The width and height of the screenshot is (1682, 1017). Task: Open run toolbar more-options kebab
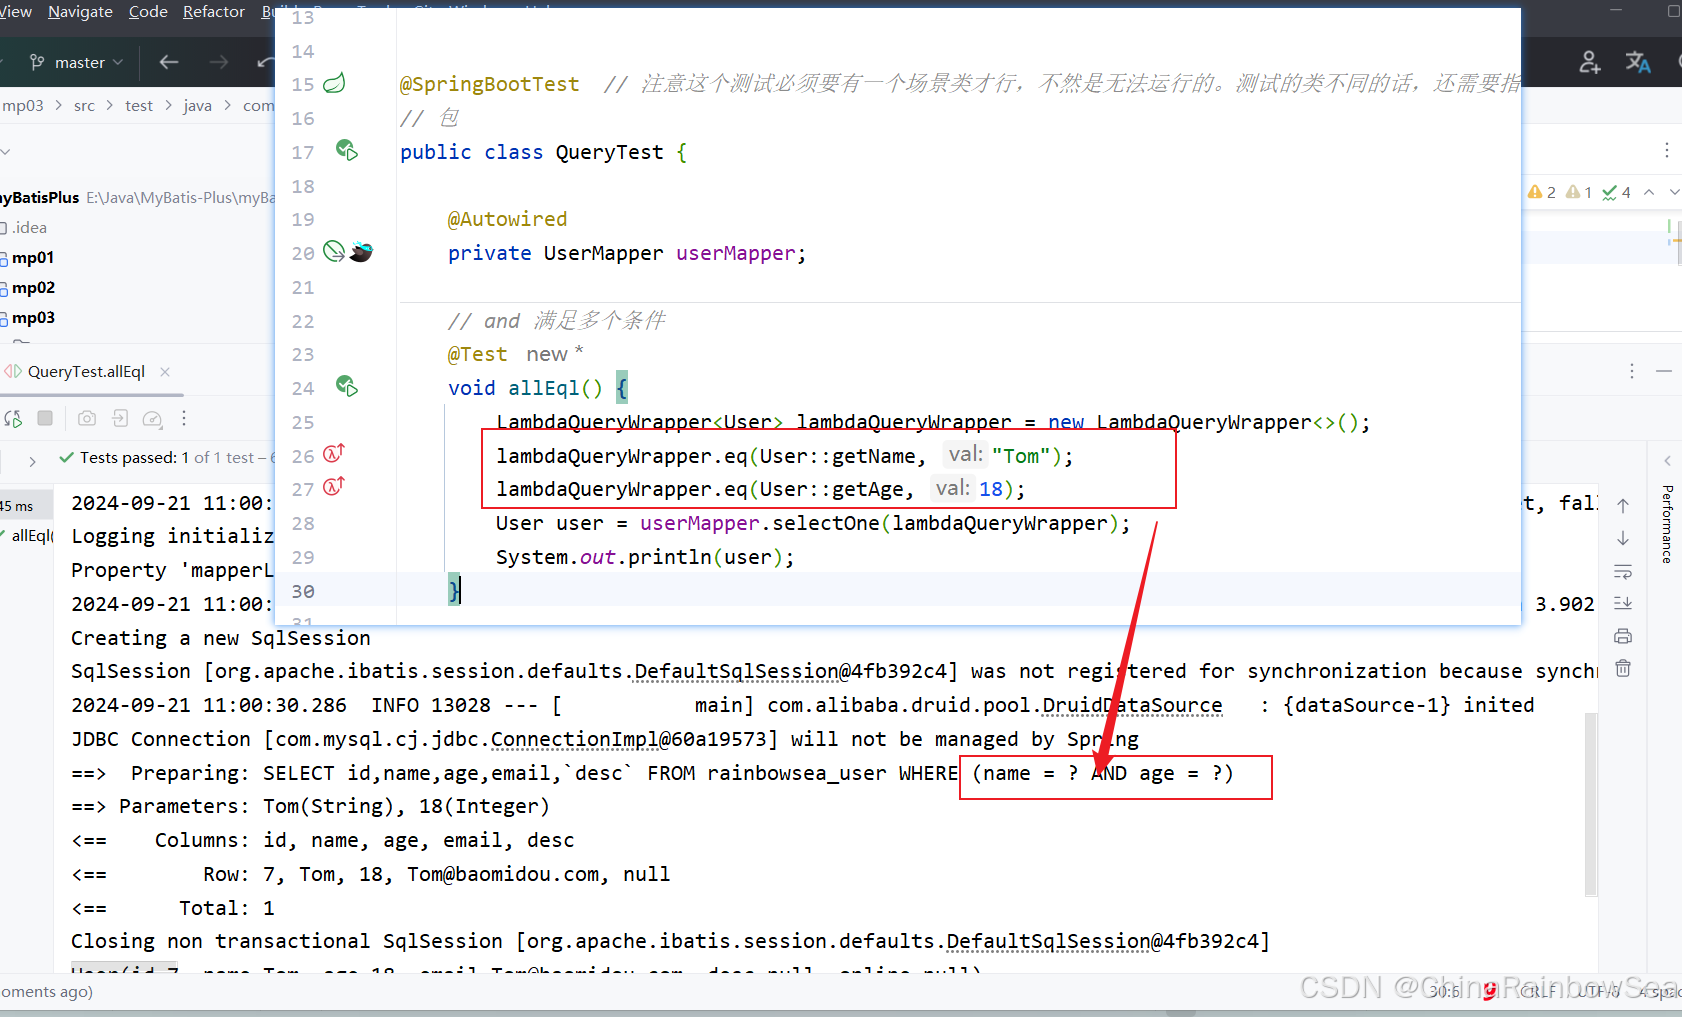(x=184, y=418)
